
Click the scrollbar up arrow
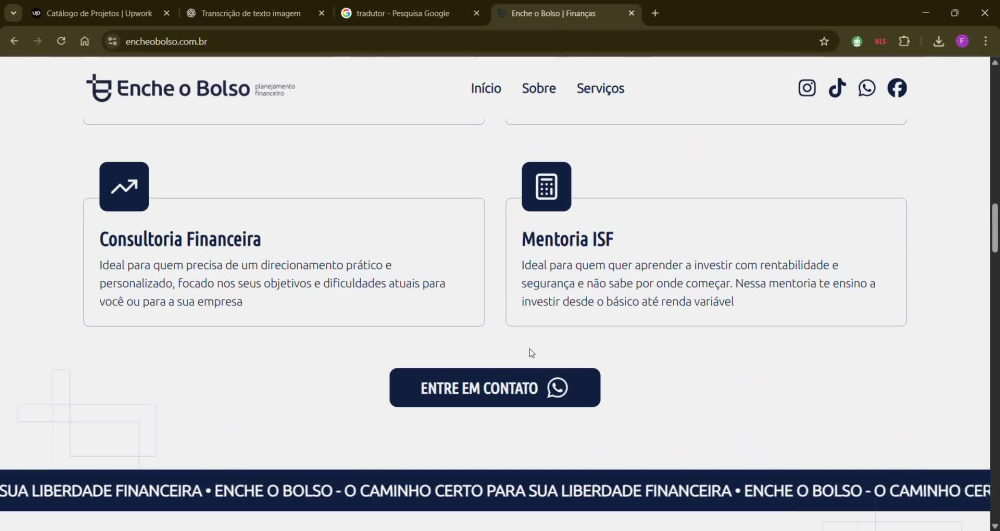click(994, 62)
